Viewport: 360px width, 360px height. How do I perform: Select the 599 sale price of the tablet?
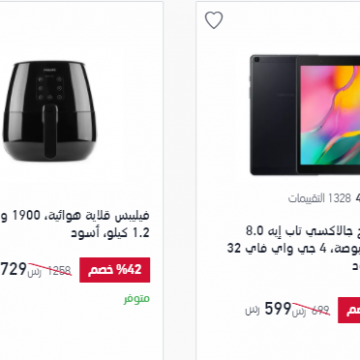(x=278, y=309)
